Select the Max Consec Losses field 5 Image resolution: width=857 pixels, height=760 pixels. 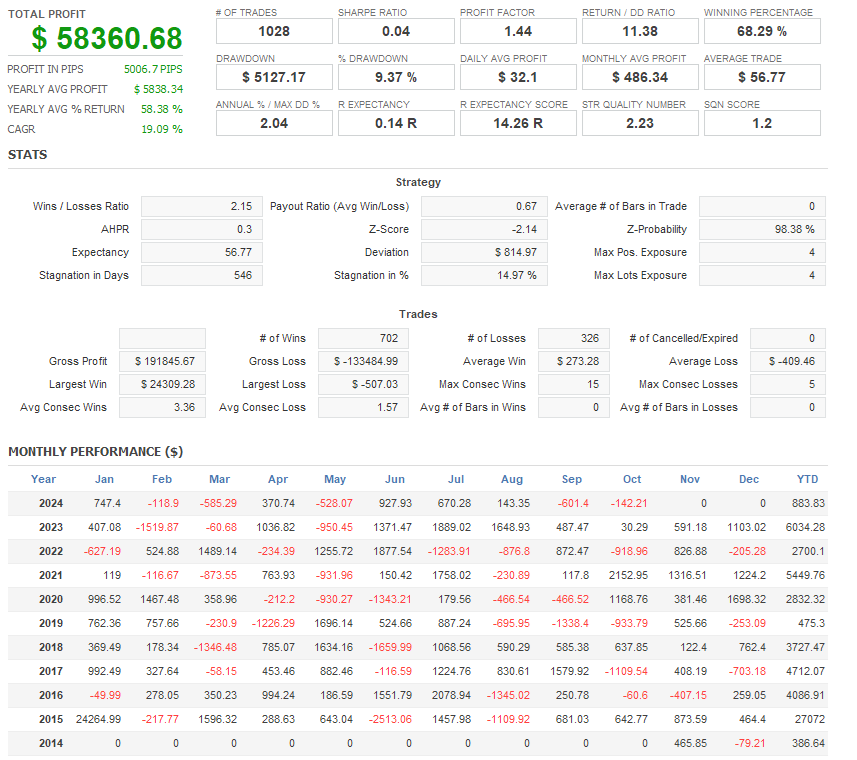click(x=788, y=385)
